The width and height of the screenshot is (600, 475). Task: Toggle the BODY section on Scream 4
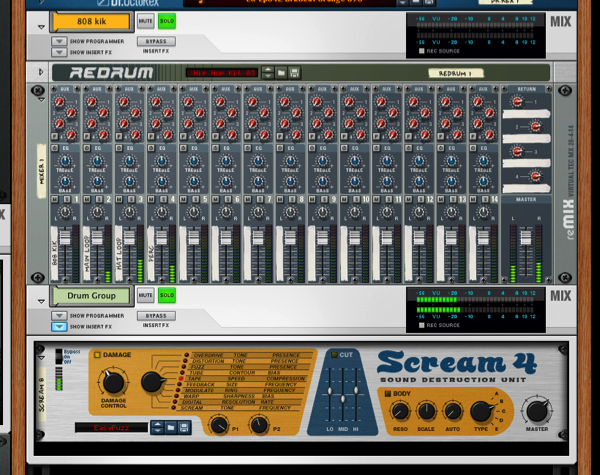point(387,393)
